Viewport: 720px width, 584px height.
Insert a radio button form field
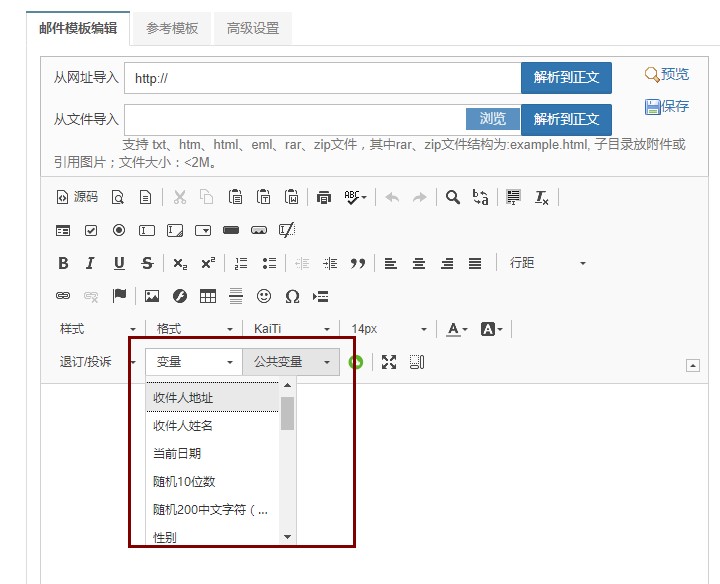(x=119, y=231)
